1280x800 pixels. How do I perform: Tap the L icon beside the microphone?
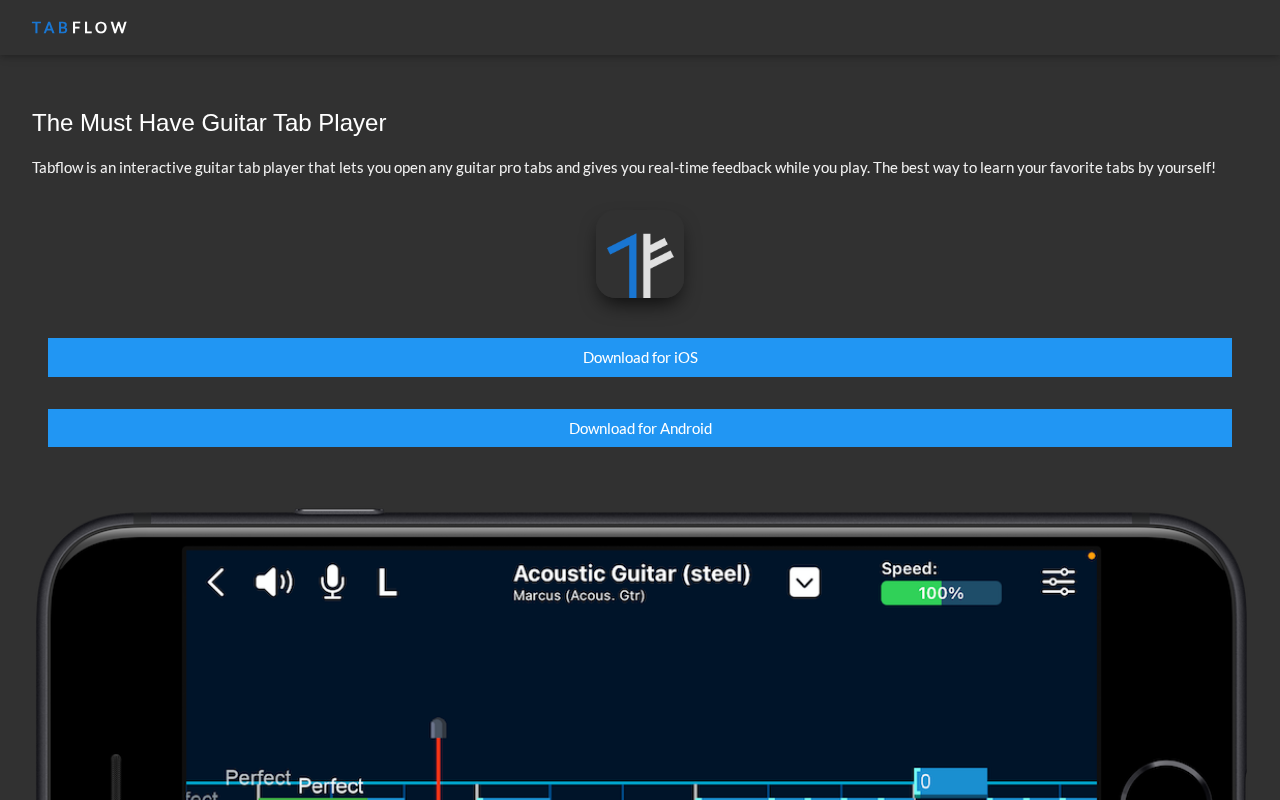pyautogui.click(x=387, y=582)
